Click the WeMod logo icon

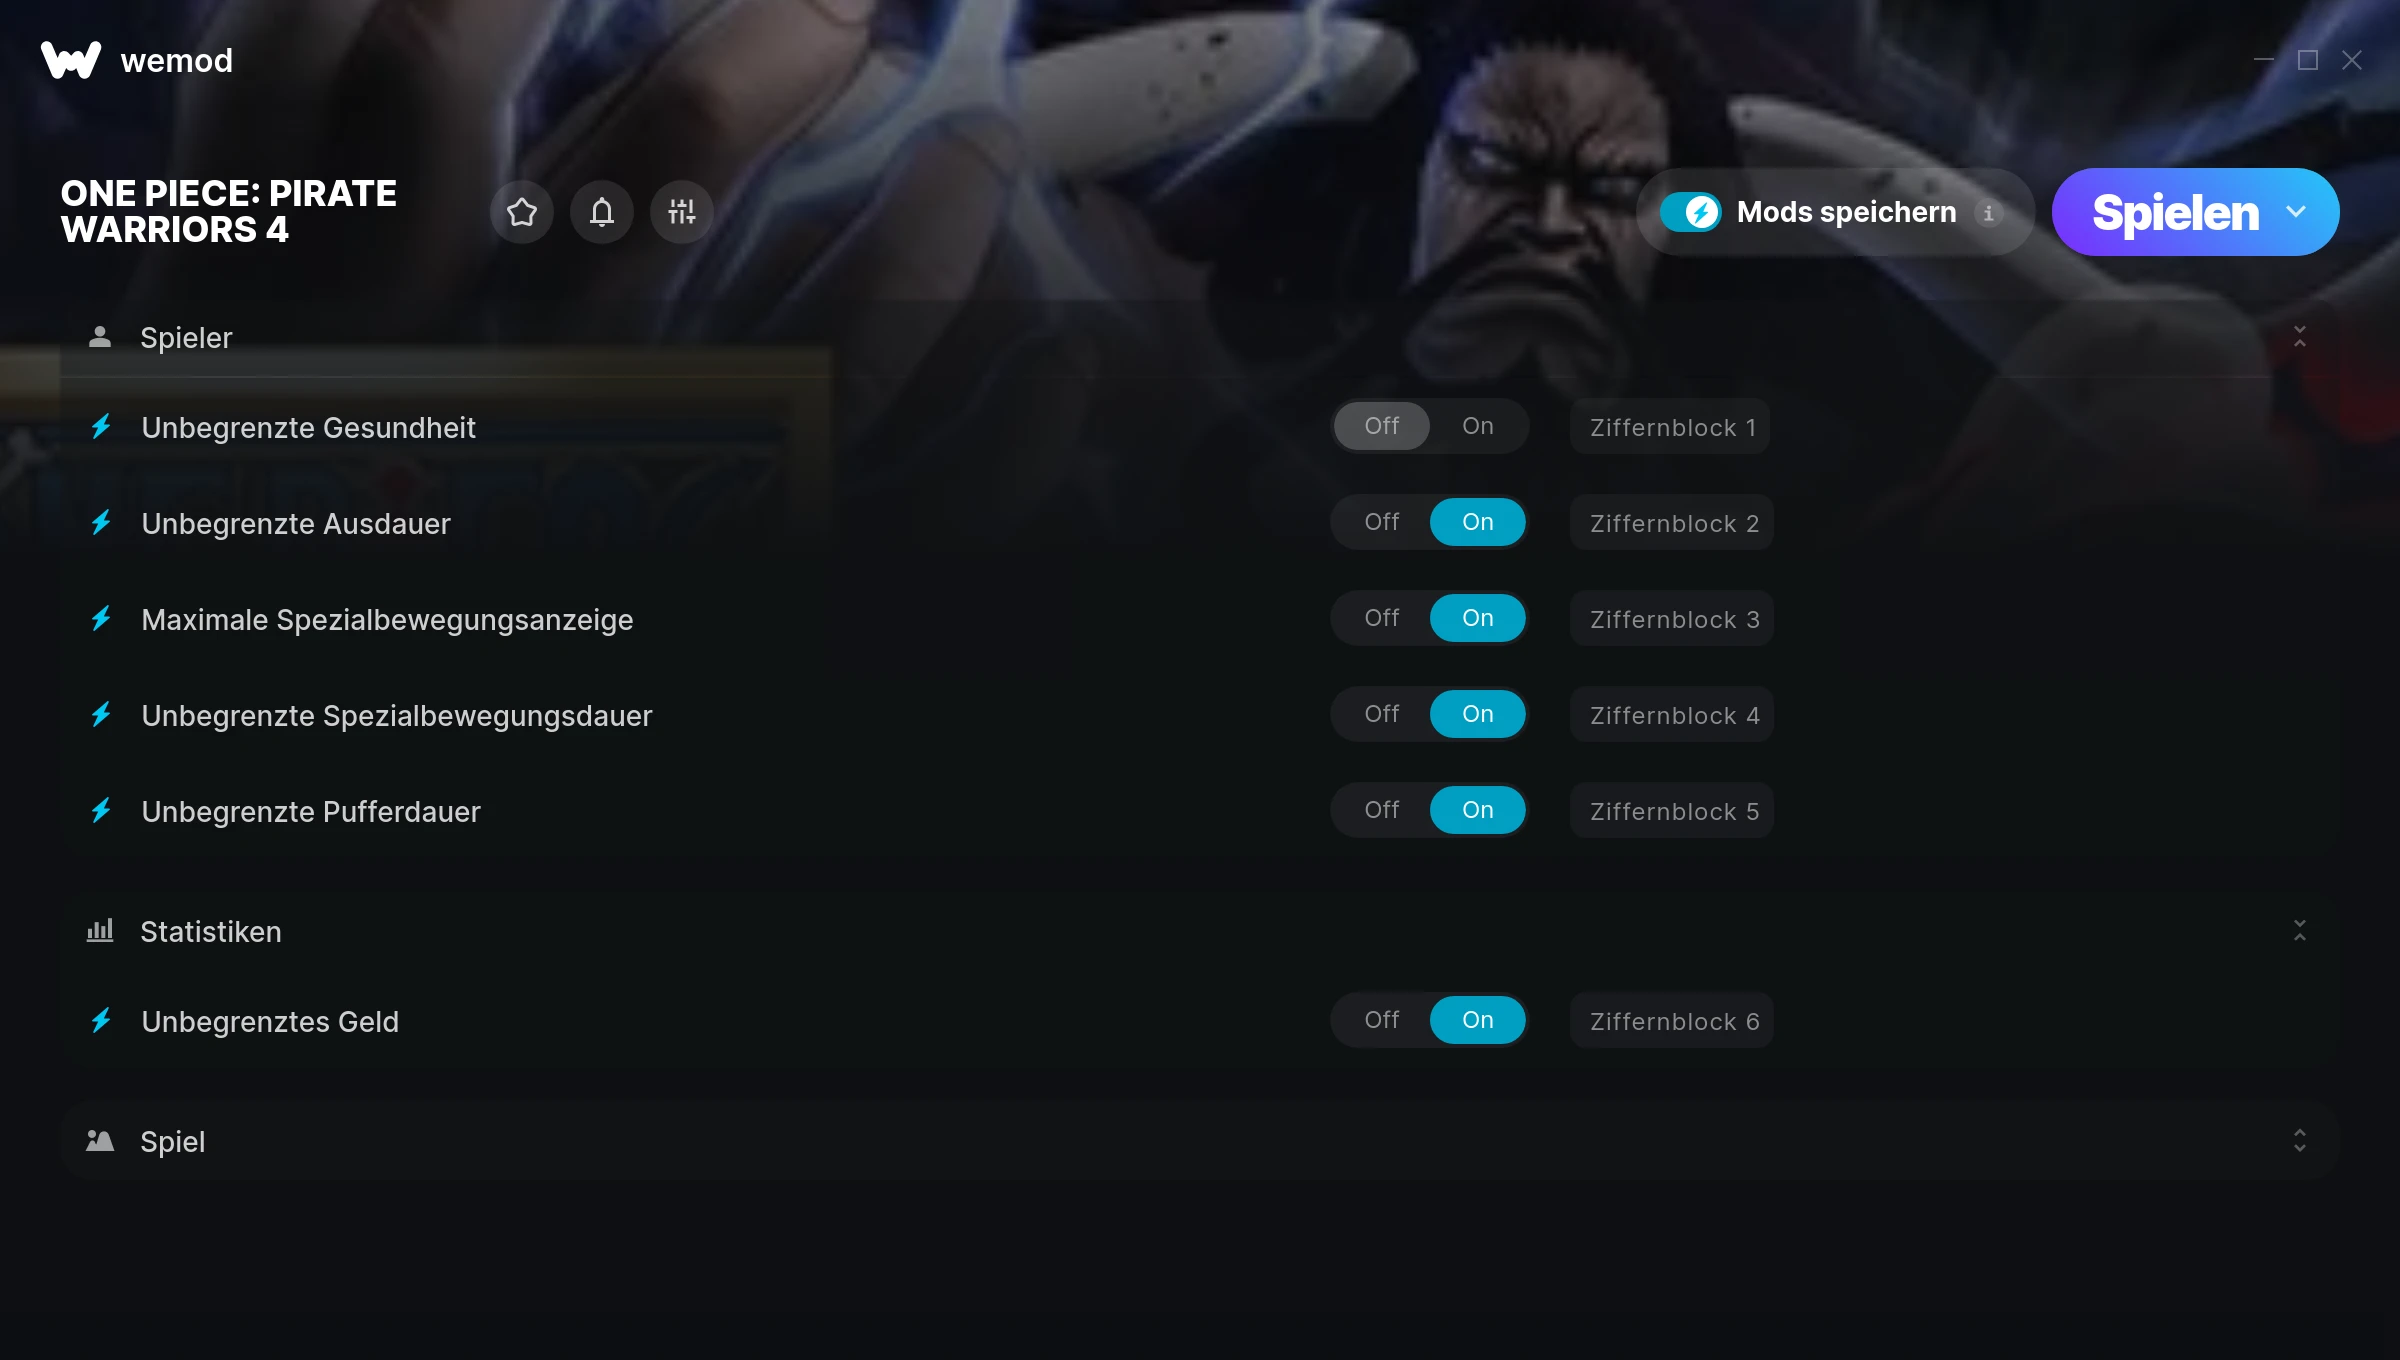point(71,60)
